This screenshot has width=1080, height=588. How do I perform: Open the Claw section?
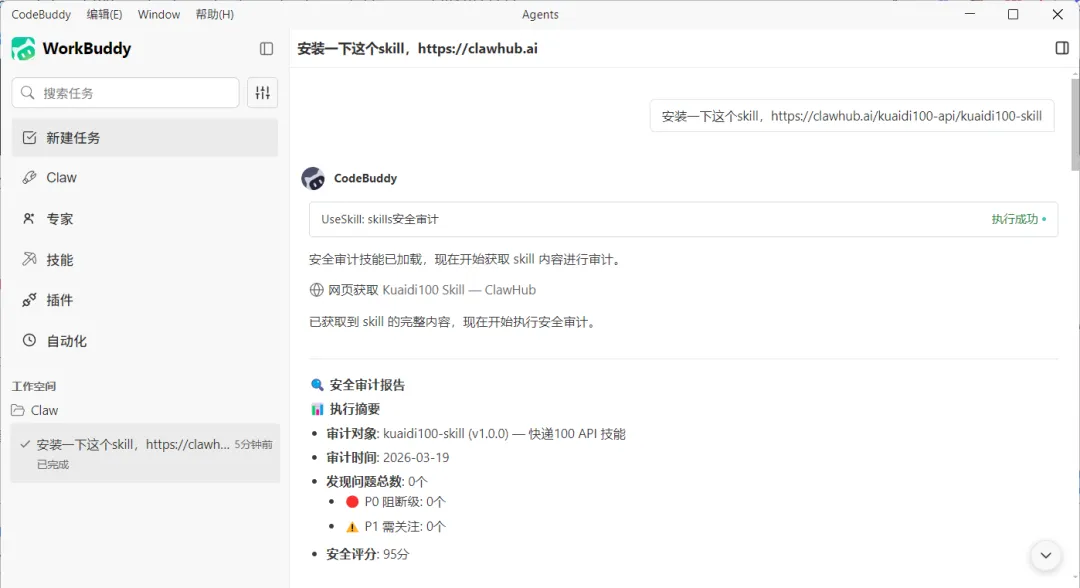[x=145, y=178]
